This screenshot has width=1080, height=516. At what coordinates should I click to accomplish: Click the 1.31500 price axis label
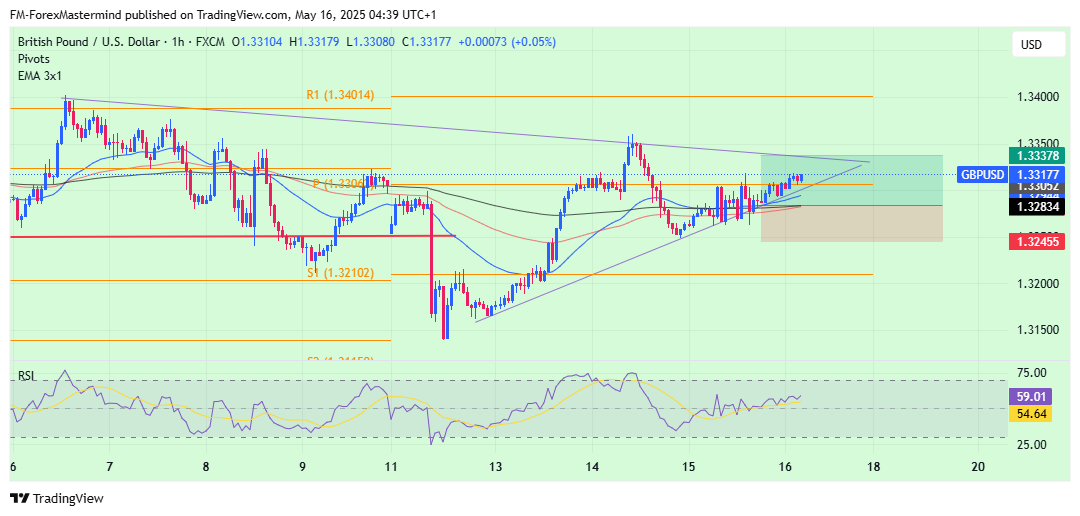click(1037, 331)
